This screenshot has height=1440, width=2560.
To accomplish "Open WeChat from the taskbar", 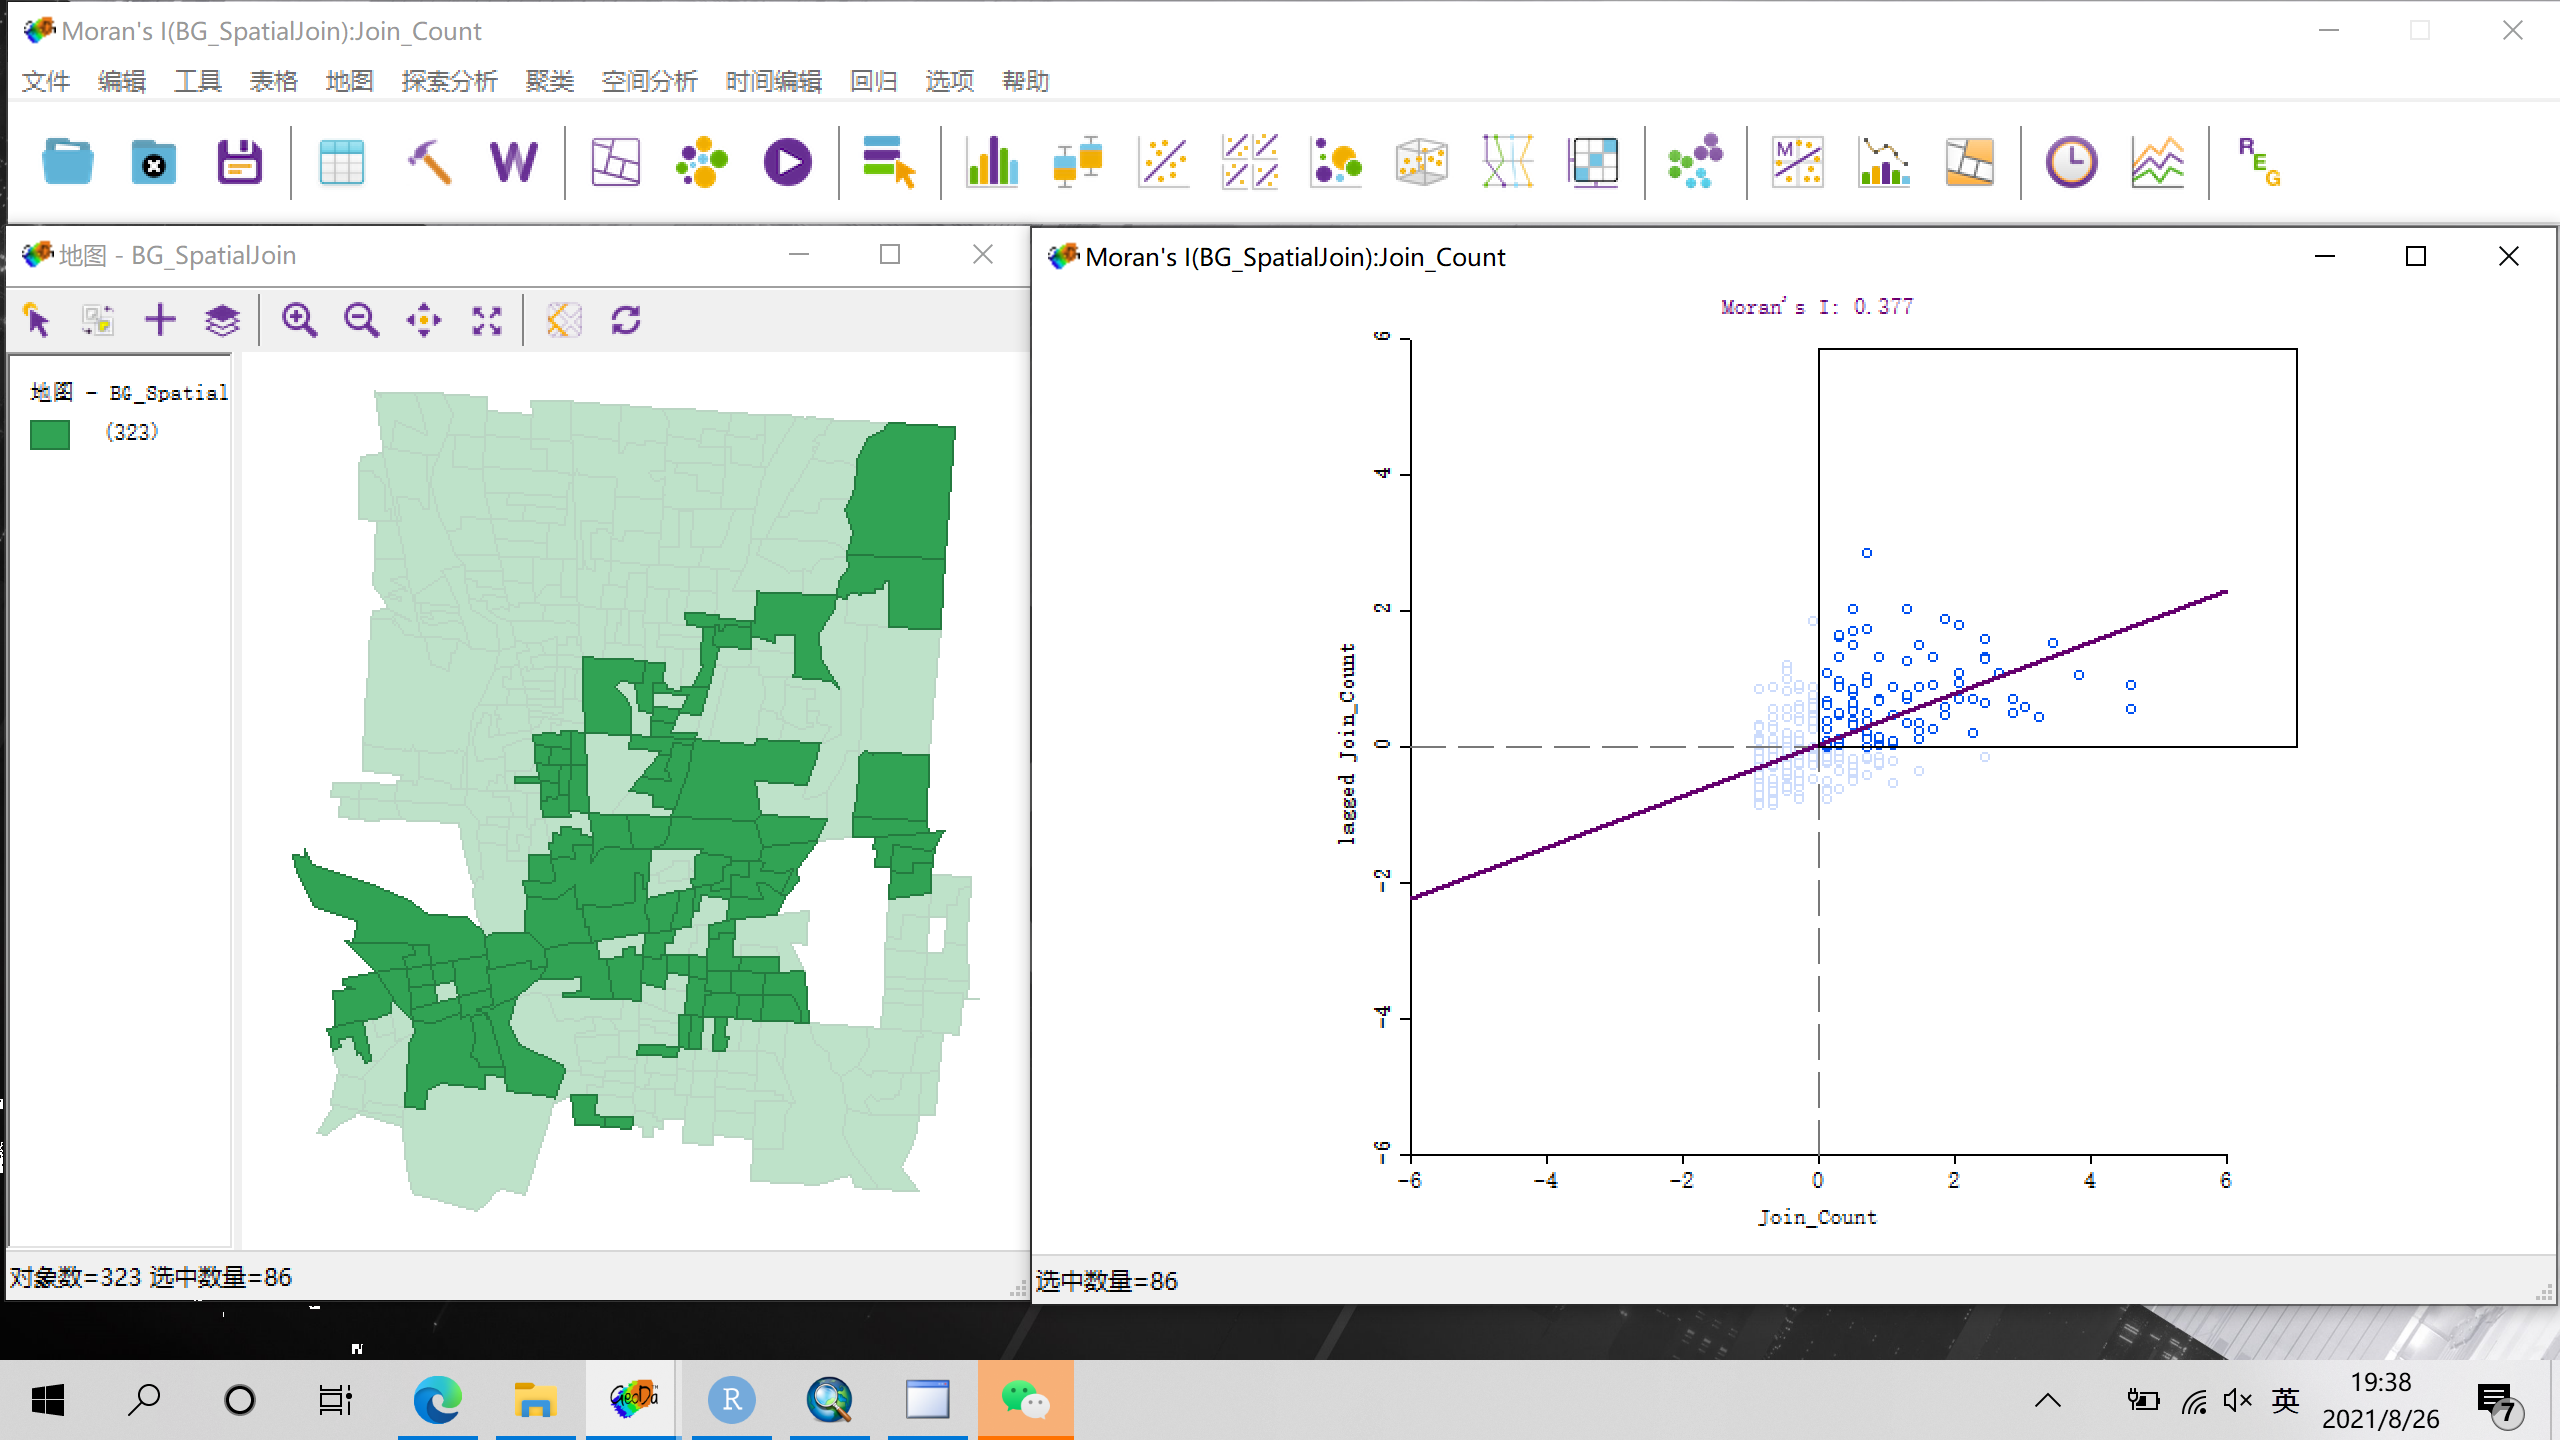I will click(x=1026, y=1400).
